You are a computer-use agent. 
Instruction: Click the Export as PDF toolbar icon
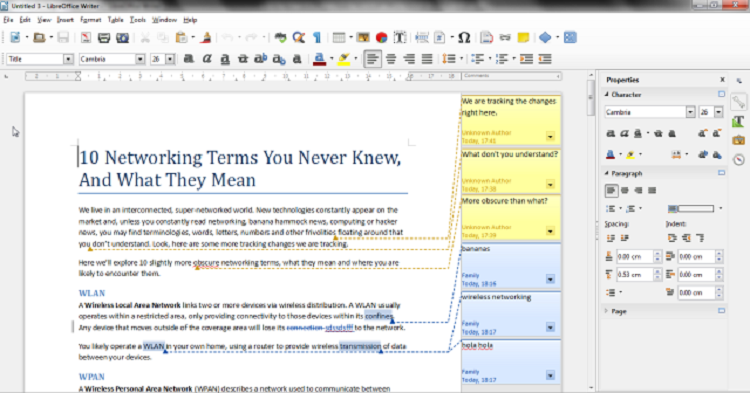86,37
